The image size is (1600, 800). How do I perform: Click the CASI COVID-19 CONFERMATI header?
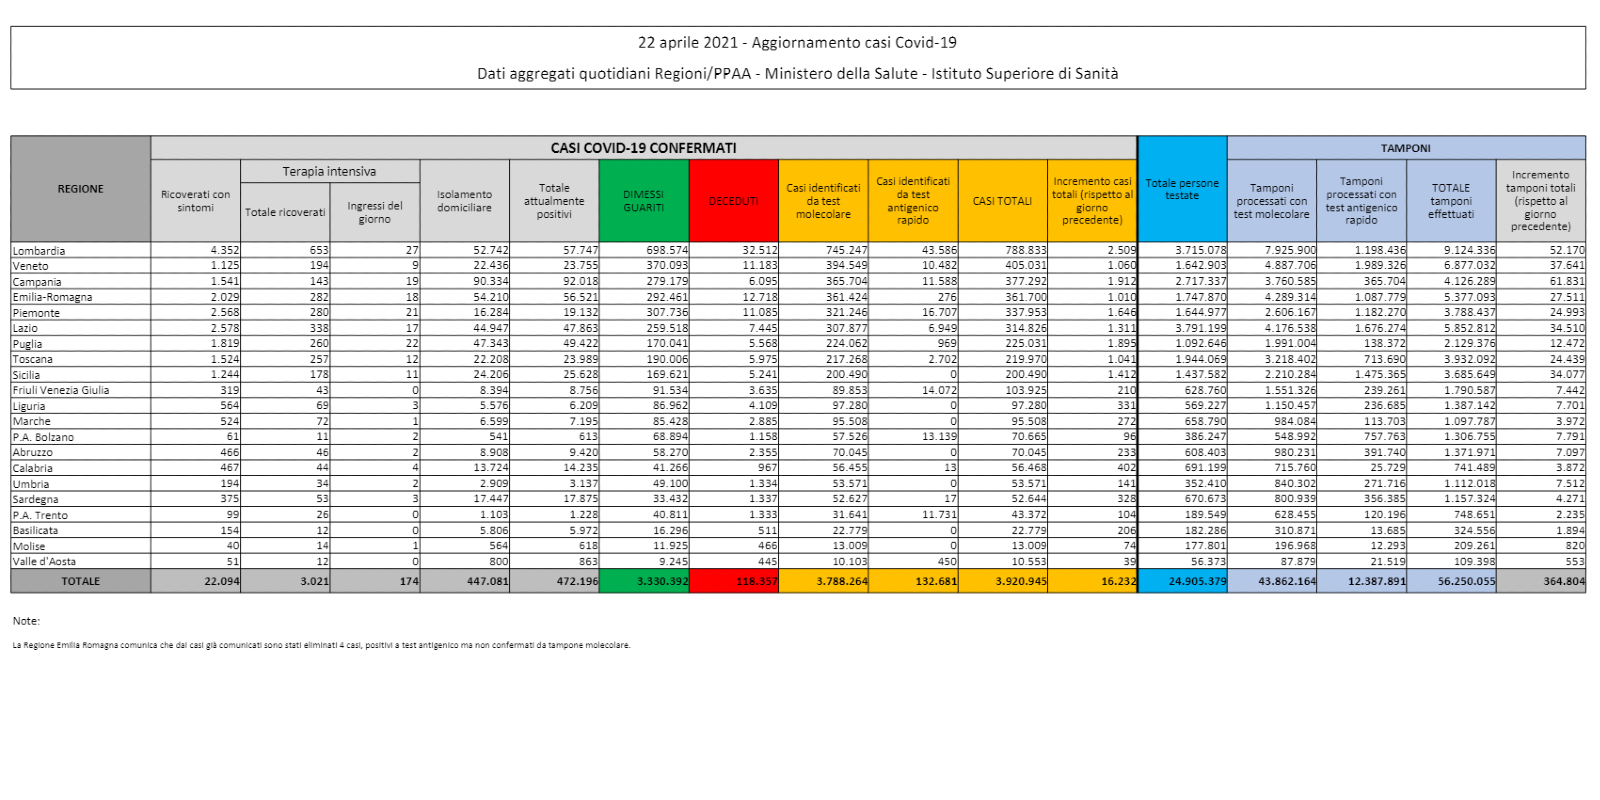pyautogui.click(x=643, y=148)
